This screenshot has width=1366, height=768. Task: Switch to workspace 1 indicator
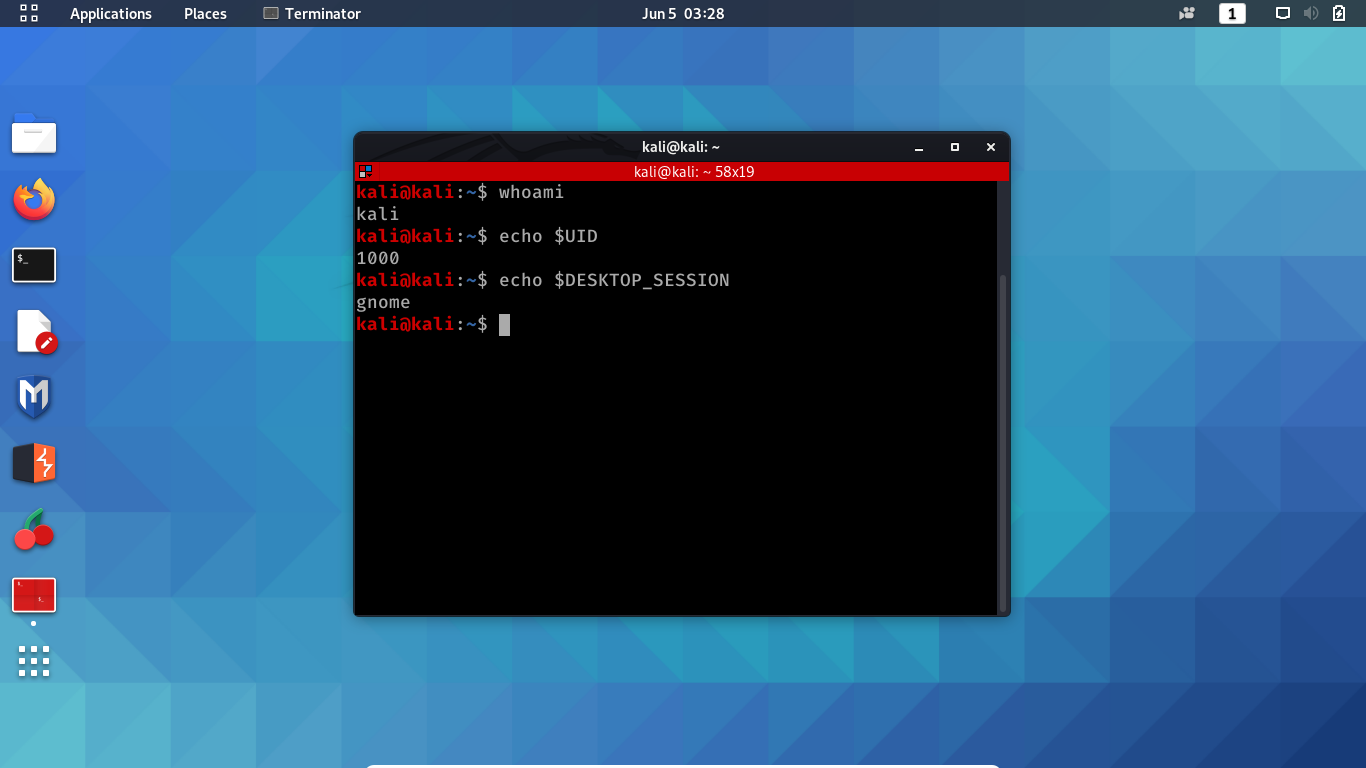(x=1232, y=13)
